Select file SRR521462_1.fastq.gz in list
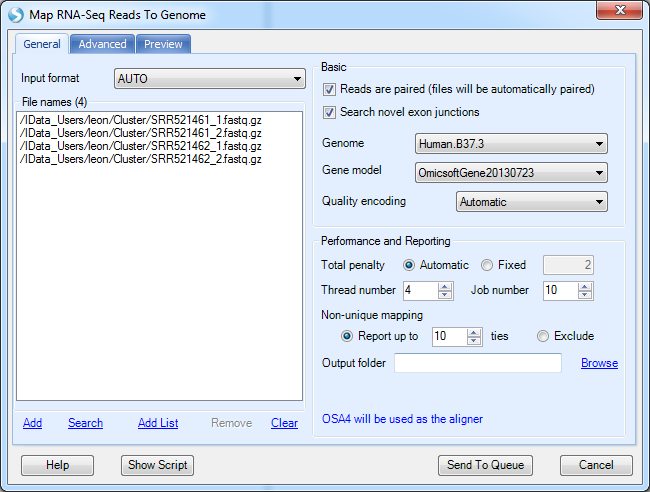The width and height of the screenshot is (650, 492). (x=141, y=146)
